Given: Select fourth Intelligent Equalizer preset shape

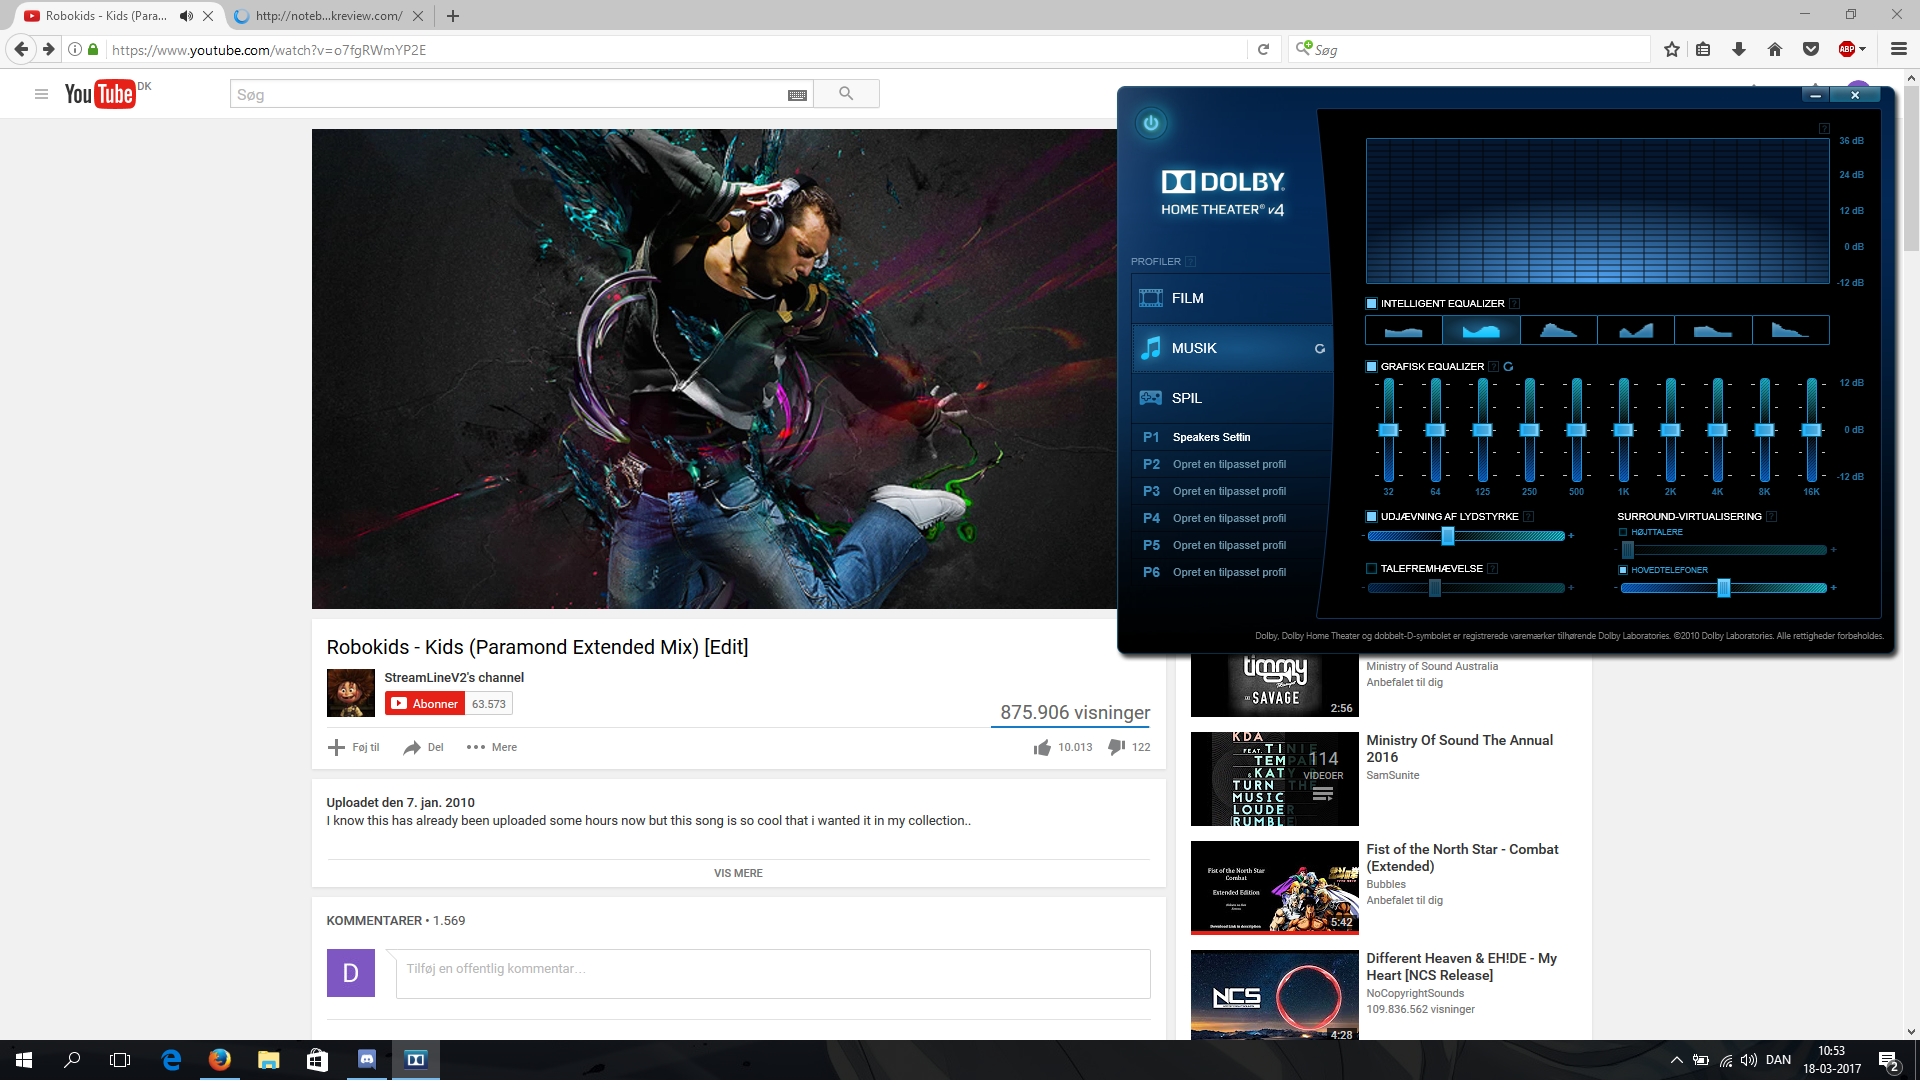Looking at the screenshot, I should (x=1636, y=330).
